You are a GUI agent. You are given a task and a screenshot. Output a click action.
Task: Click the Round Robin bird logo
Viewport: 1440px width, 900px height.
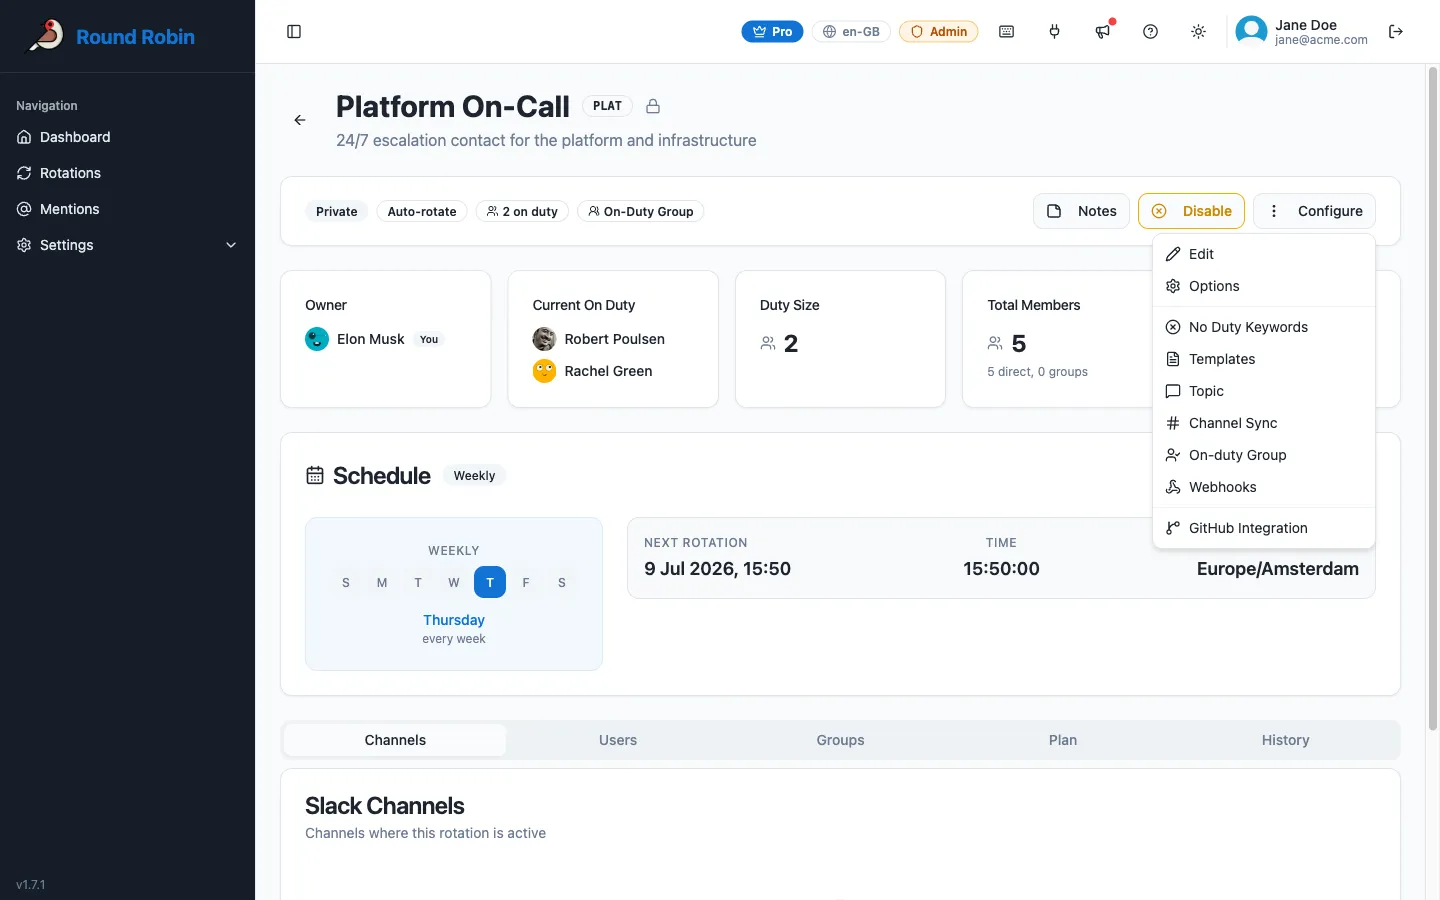point(46,36)
